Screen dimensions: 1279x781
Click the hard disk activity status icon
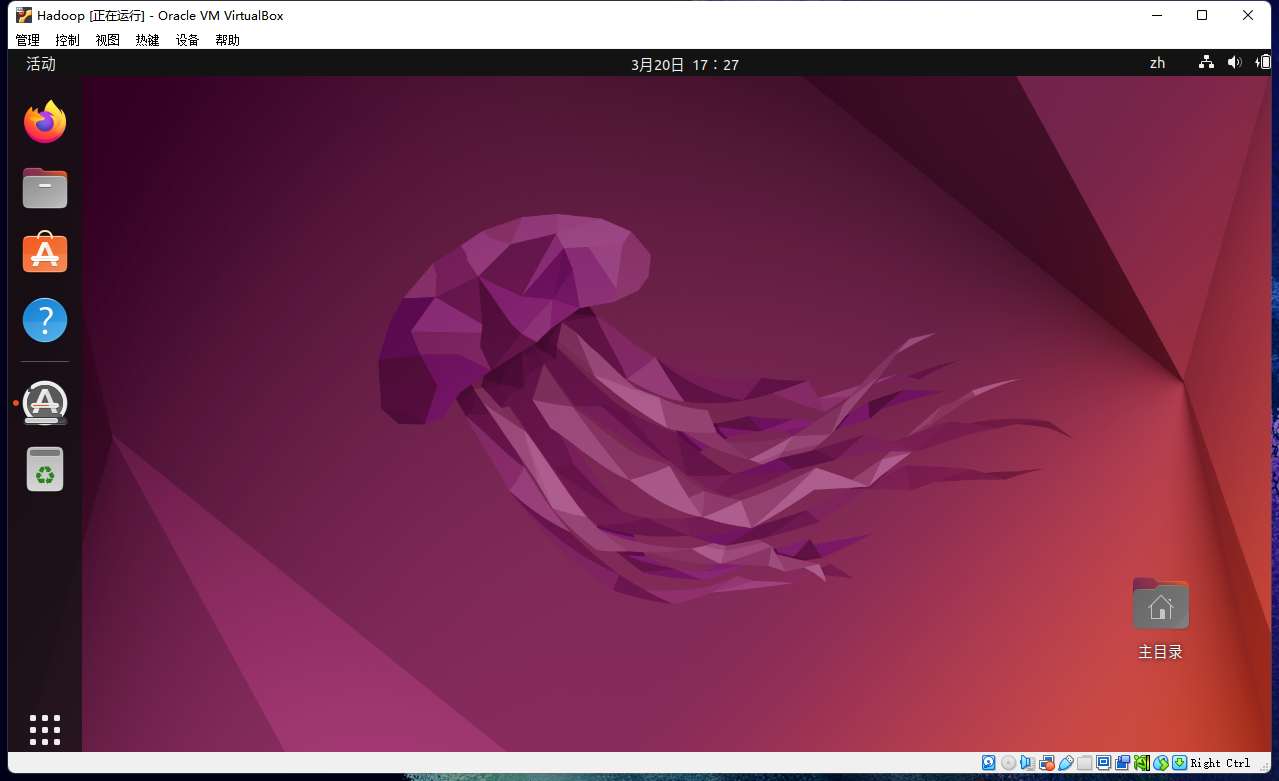989,763
